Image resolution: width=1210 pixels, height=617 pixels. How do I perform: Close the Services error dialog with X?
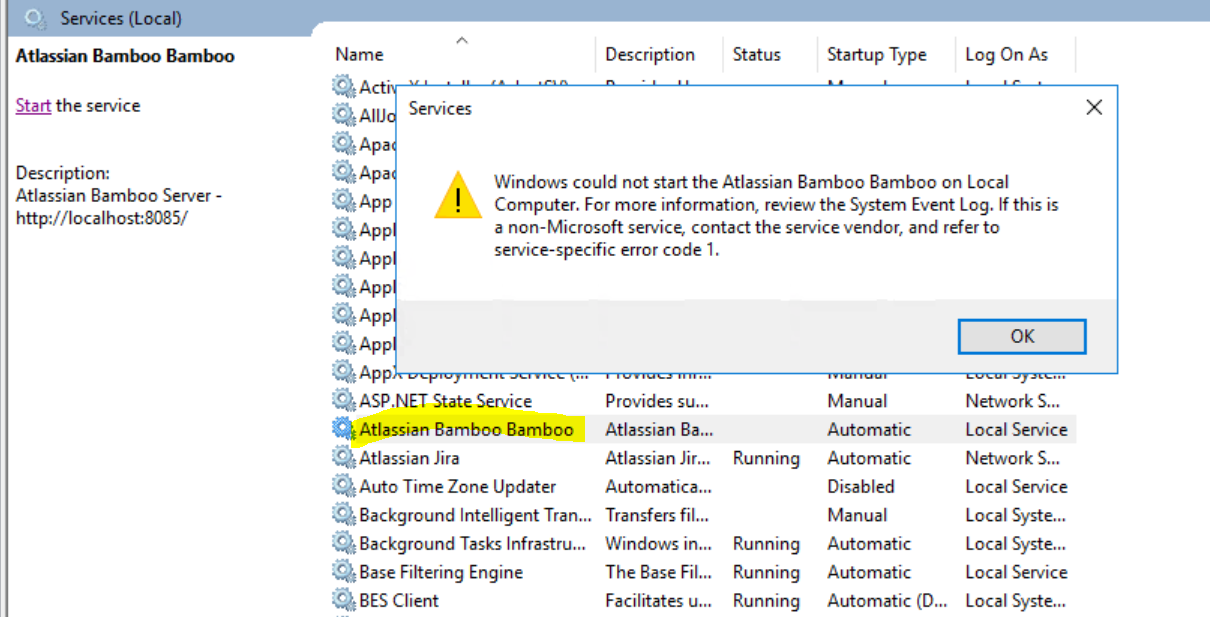1094,107
